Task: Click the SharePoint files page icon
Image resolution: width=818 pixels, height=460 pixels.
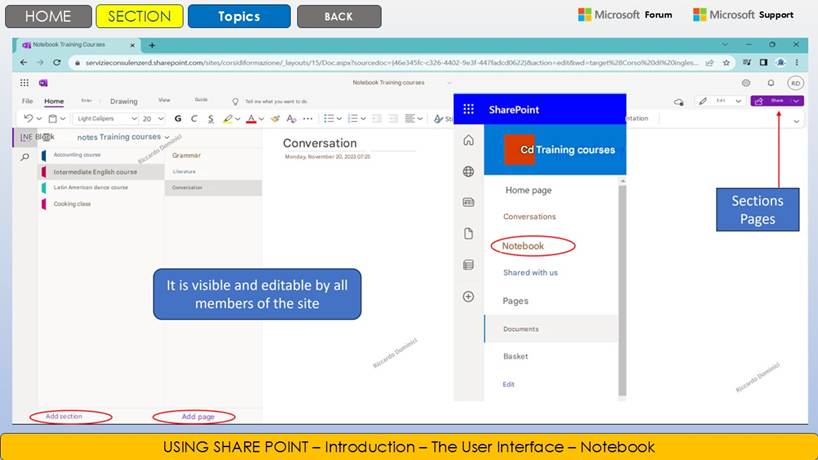Action: click(x=468, y=234)
